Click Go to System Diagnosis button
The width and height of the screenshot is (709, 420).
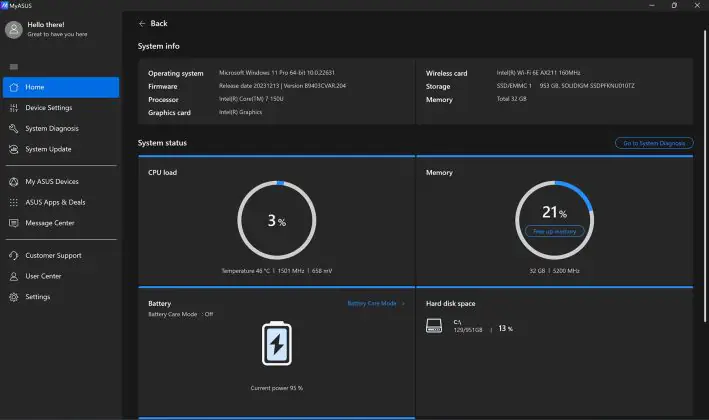pos(654,143)
